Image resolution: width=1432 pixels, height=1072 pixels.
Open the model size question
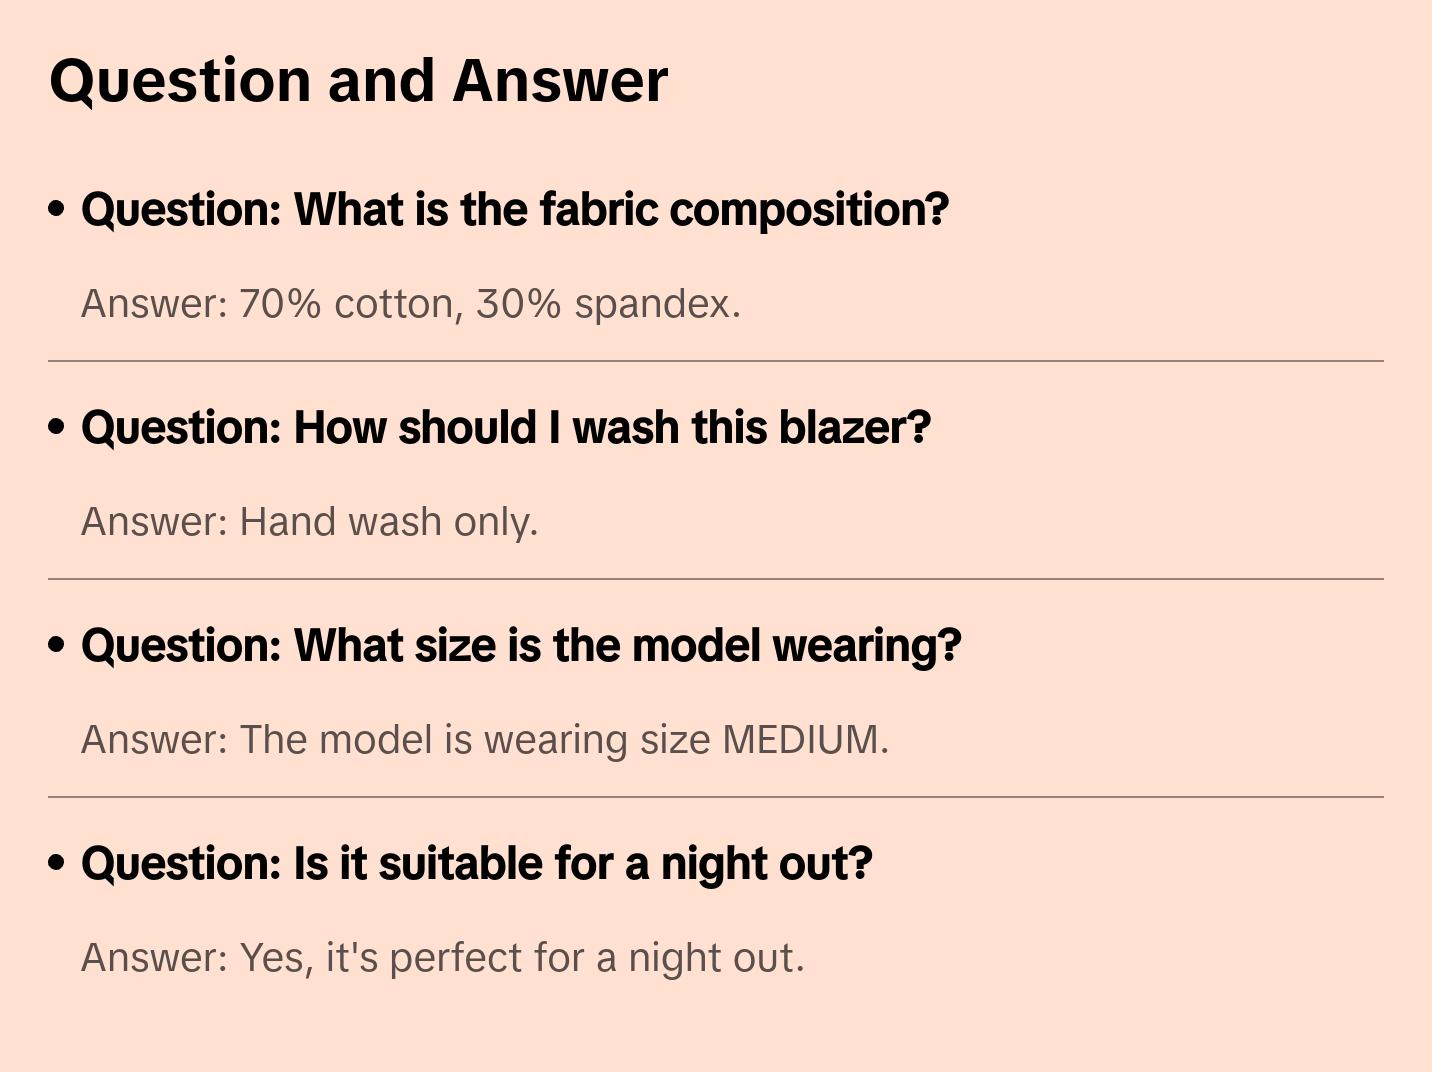(x=520, y=646)
